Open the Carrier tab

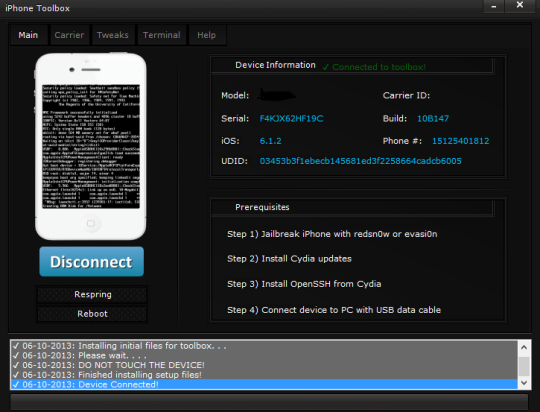69,35
